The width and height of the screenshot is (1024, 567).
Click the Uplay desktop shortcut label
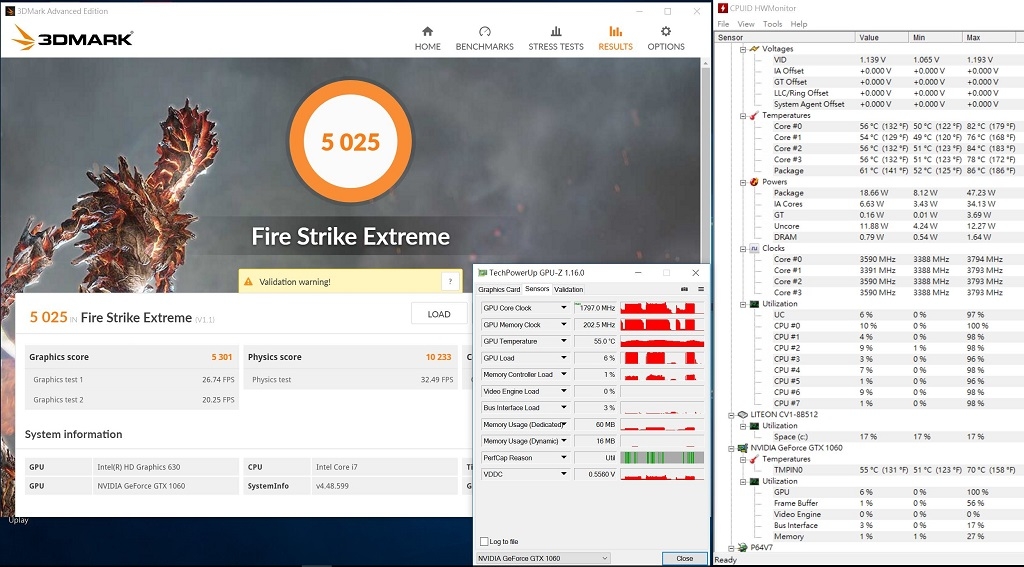click(x=18, y=520)
